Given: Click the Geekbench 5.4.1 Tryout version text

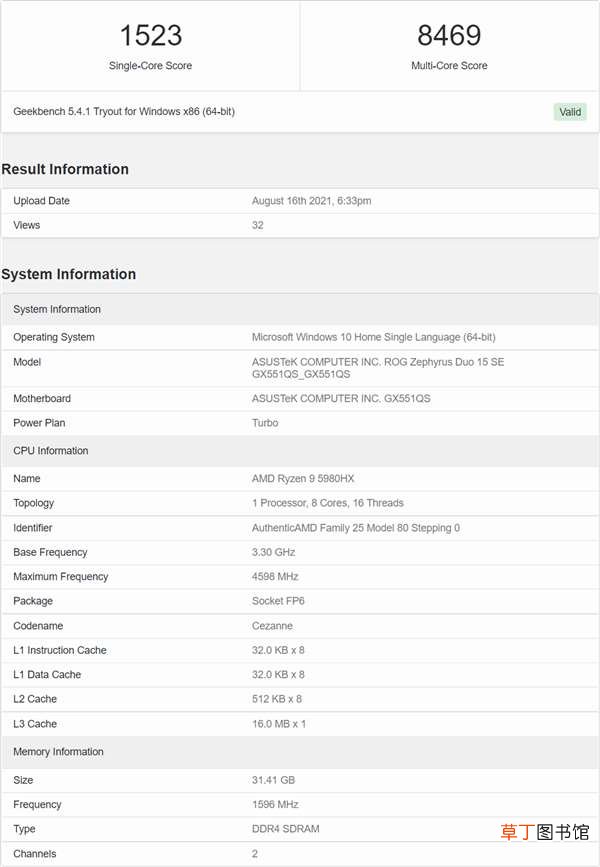Looking at the screenshot, I should [124, 112].
